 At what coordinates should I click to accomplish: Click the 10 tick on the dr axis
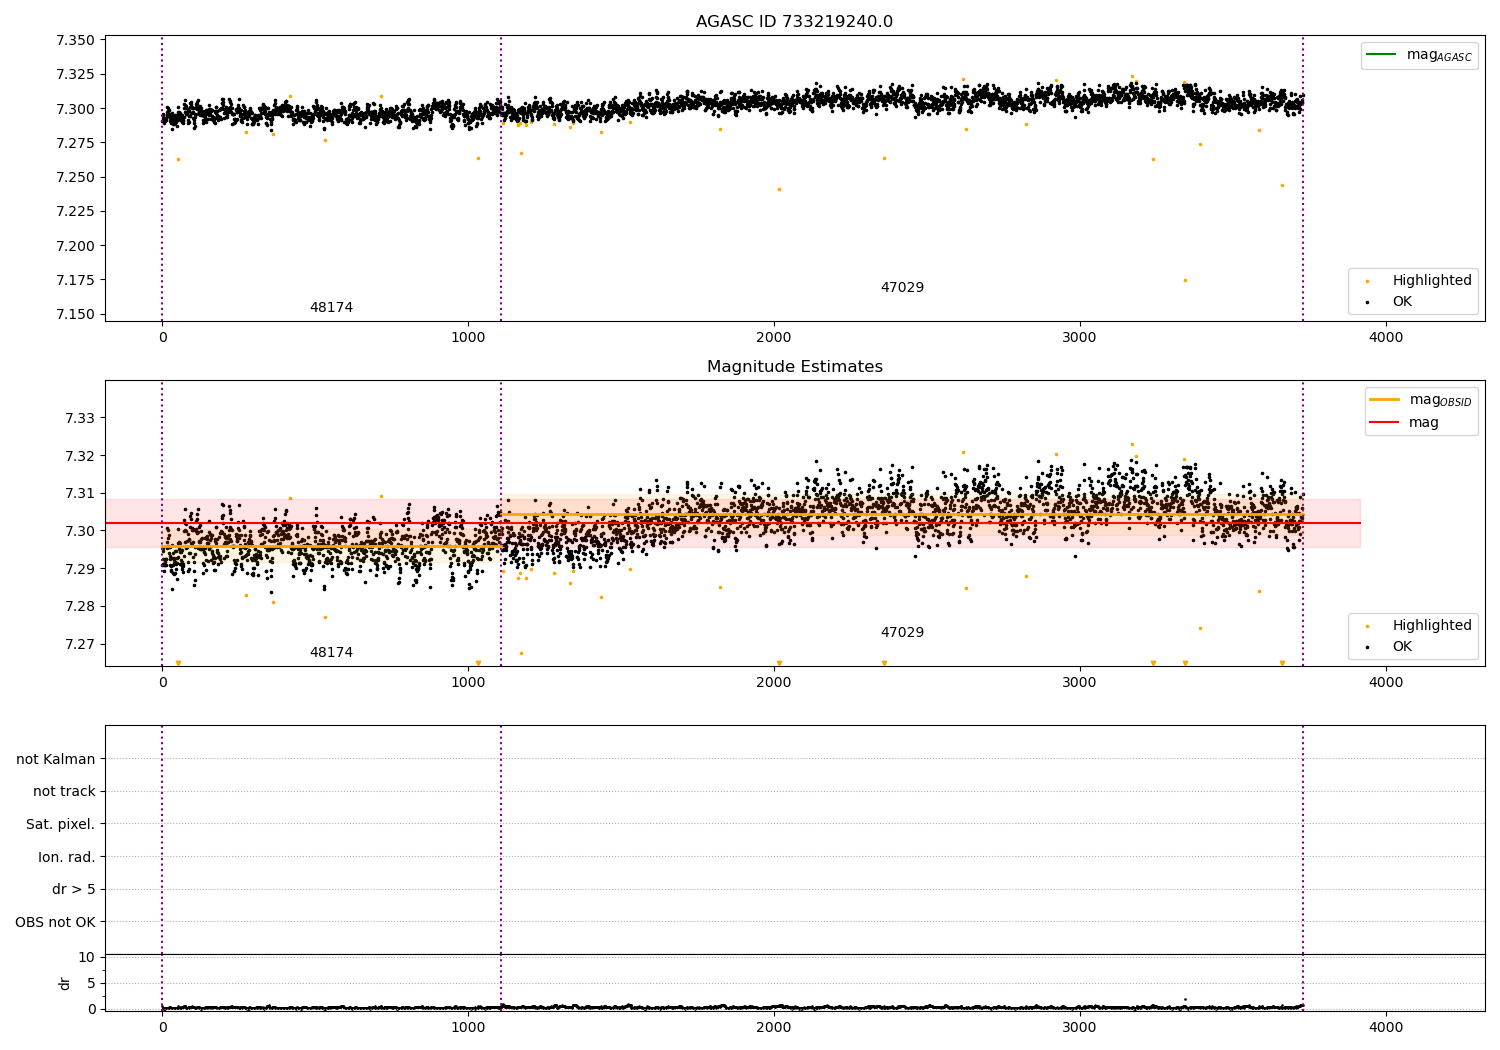tap(87, 958)
